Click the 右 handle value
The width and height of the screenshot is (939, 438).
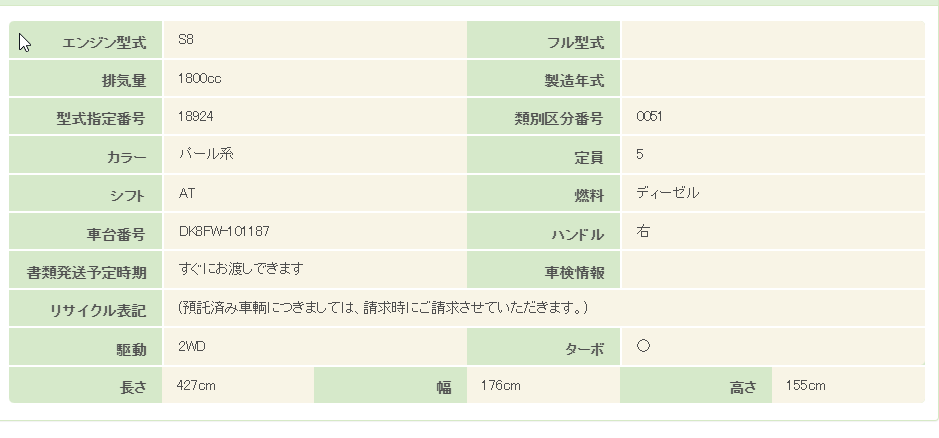click(x=643, y=232)
